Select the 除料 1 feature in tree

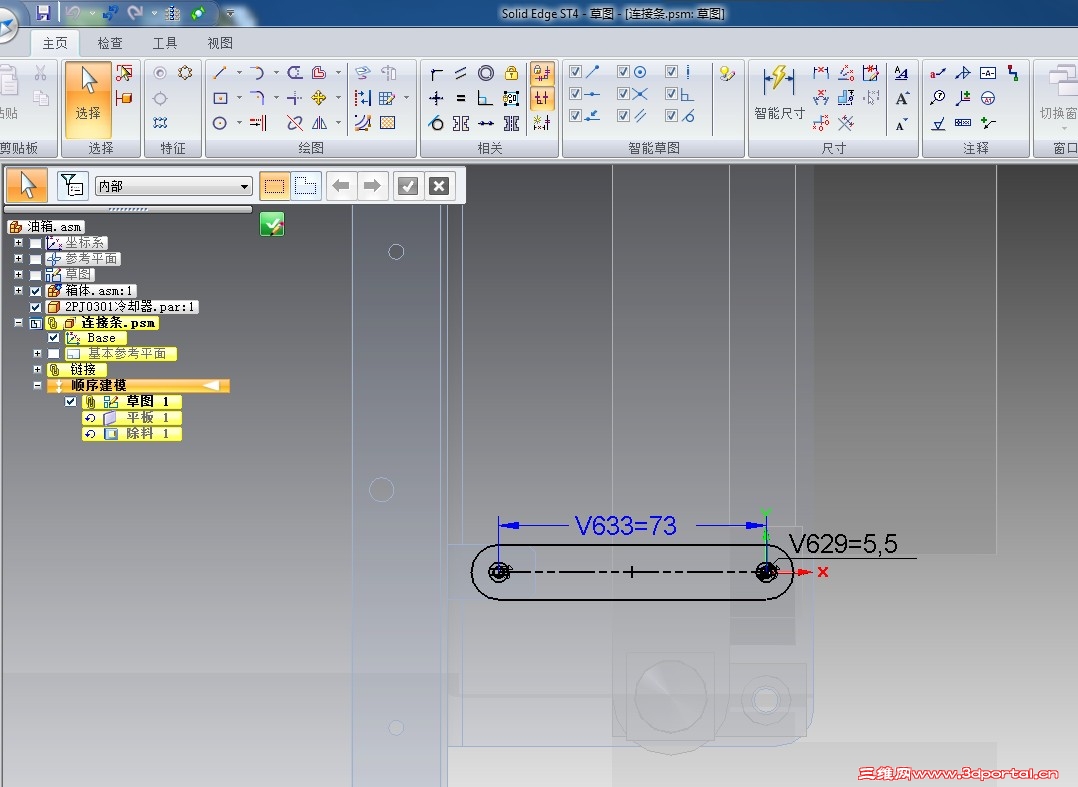(131, 434)
